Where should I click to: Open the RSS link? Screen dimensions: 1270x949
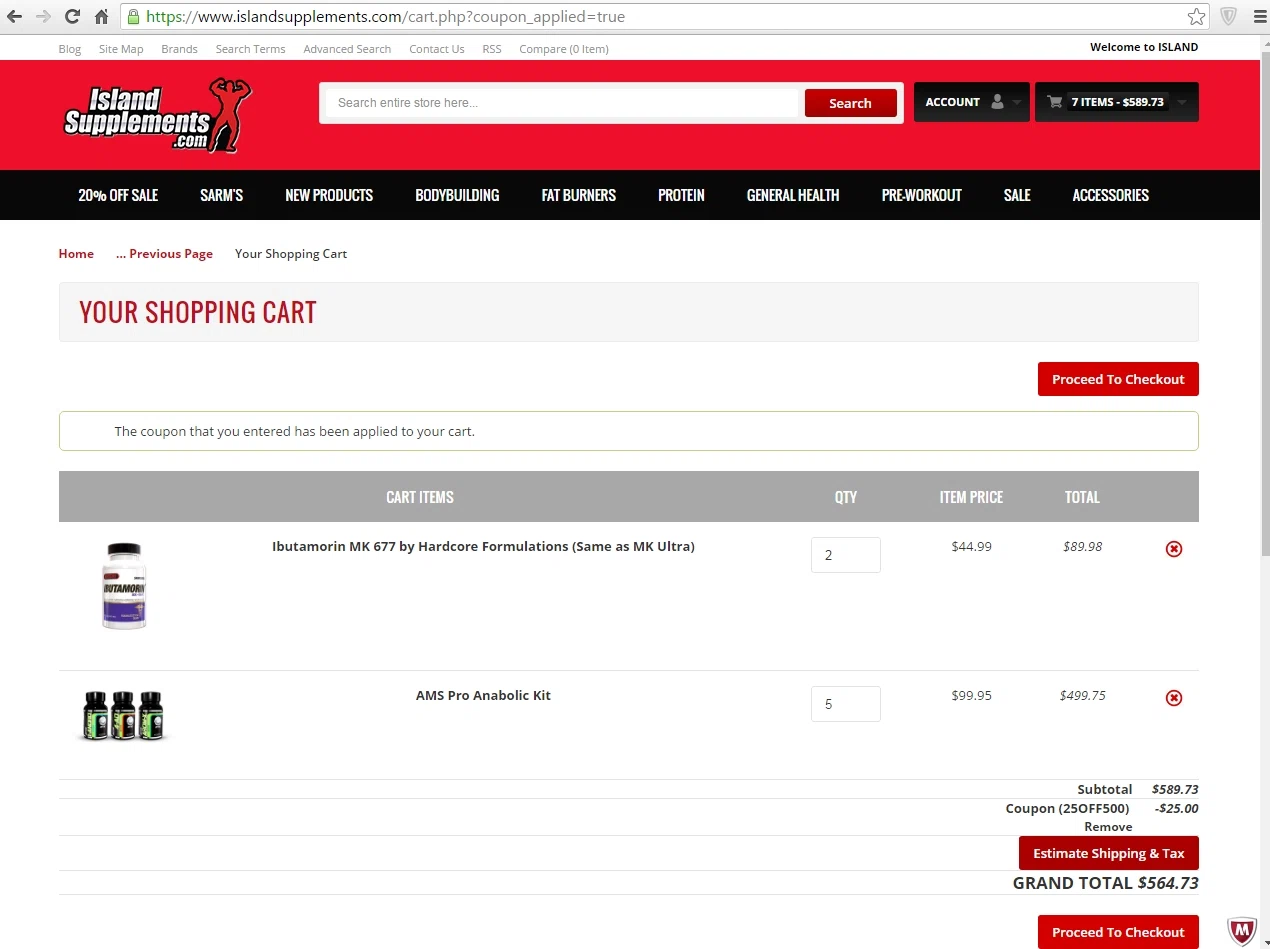click(492, 49)
